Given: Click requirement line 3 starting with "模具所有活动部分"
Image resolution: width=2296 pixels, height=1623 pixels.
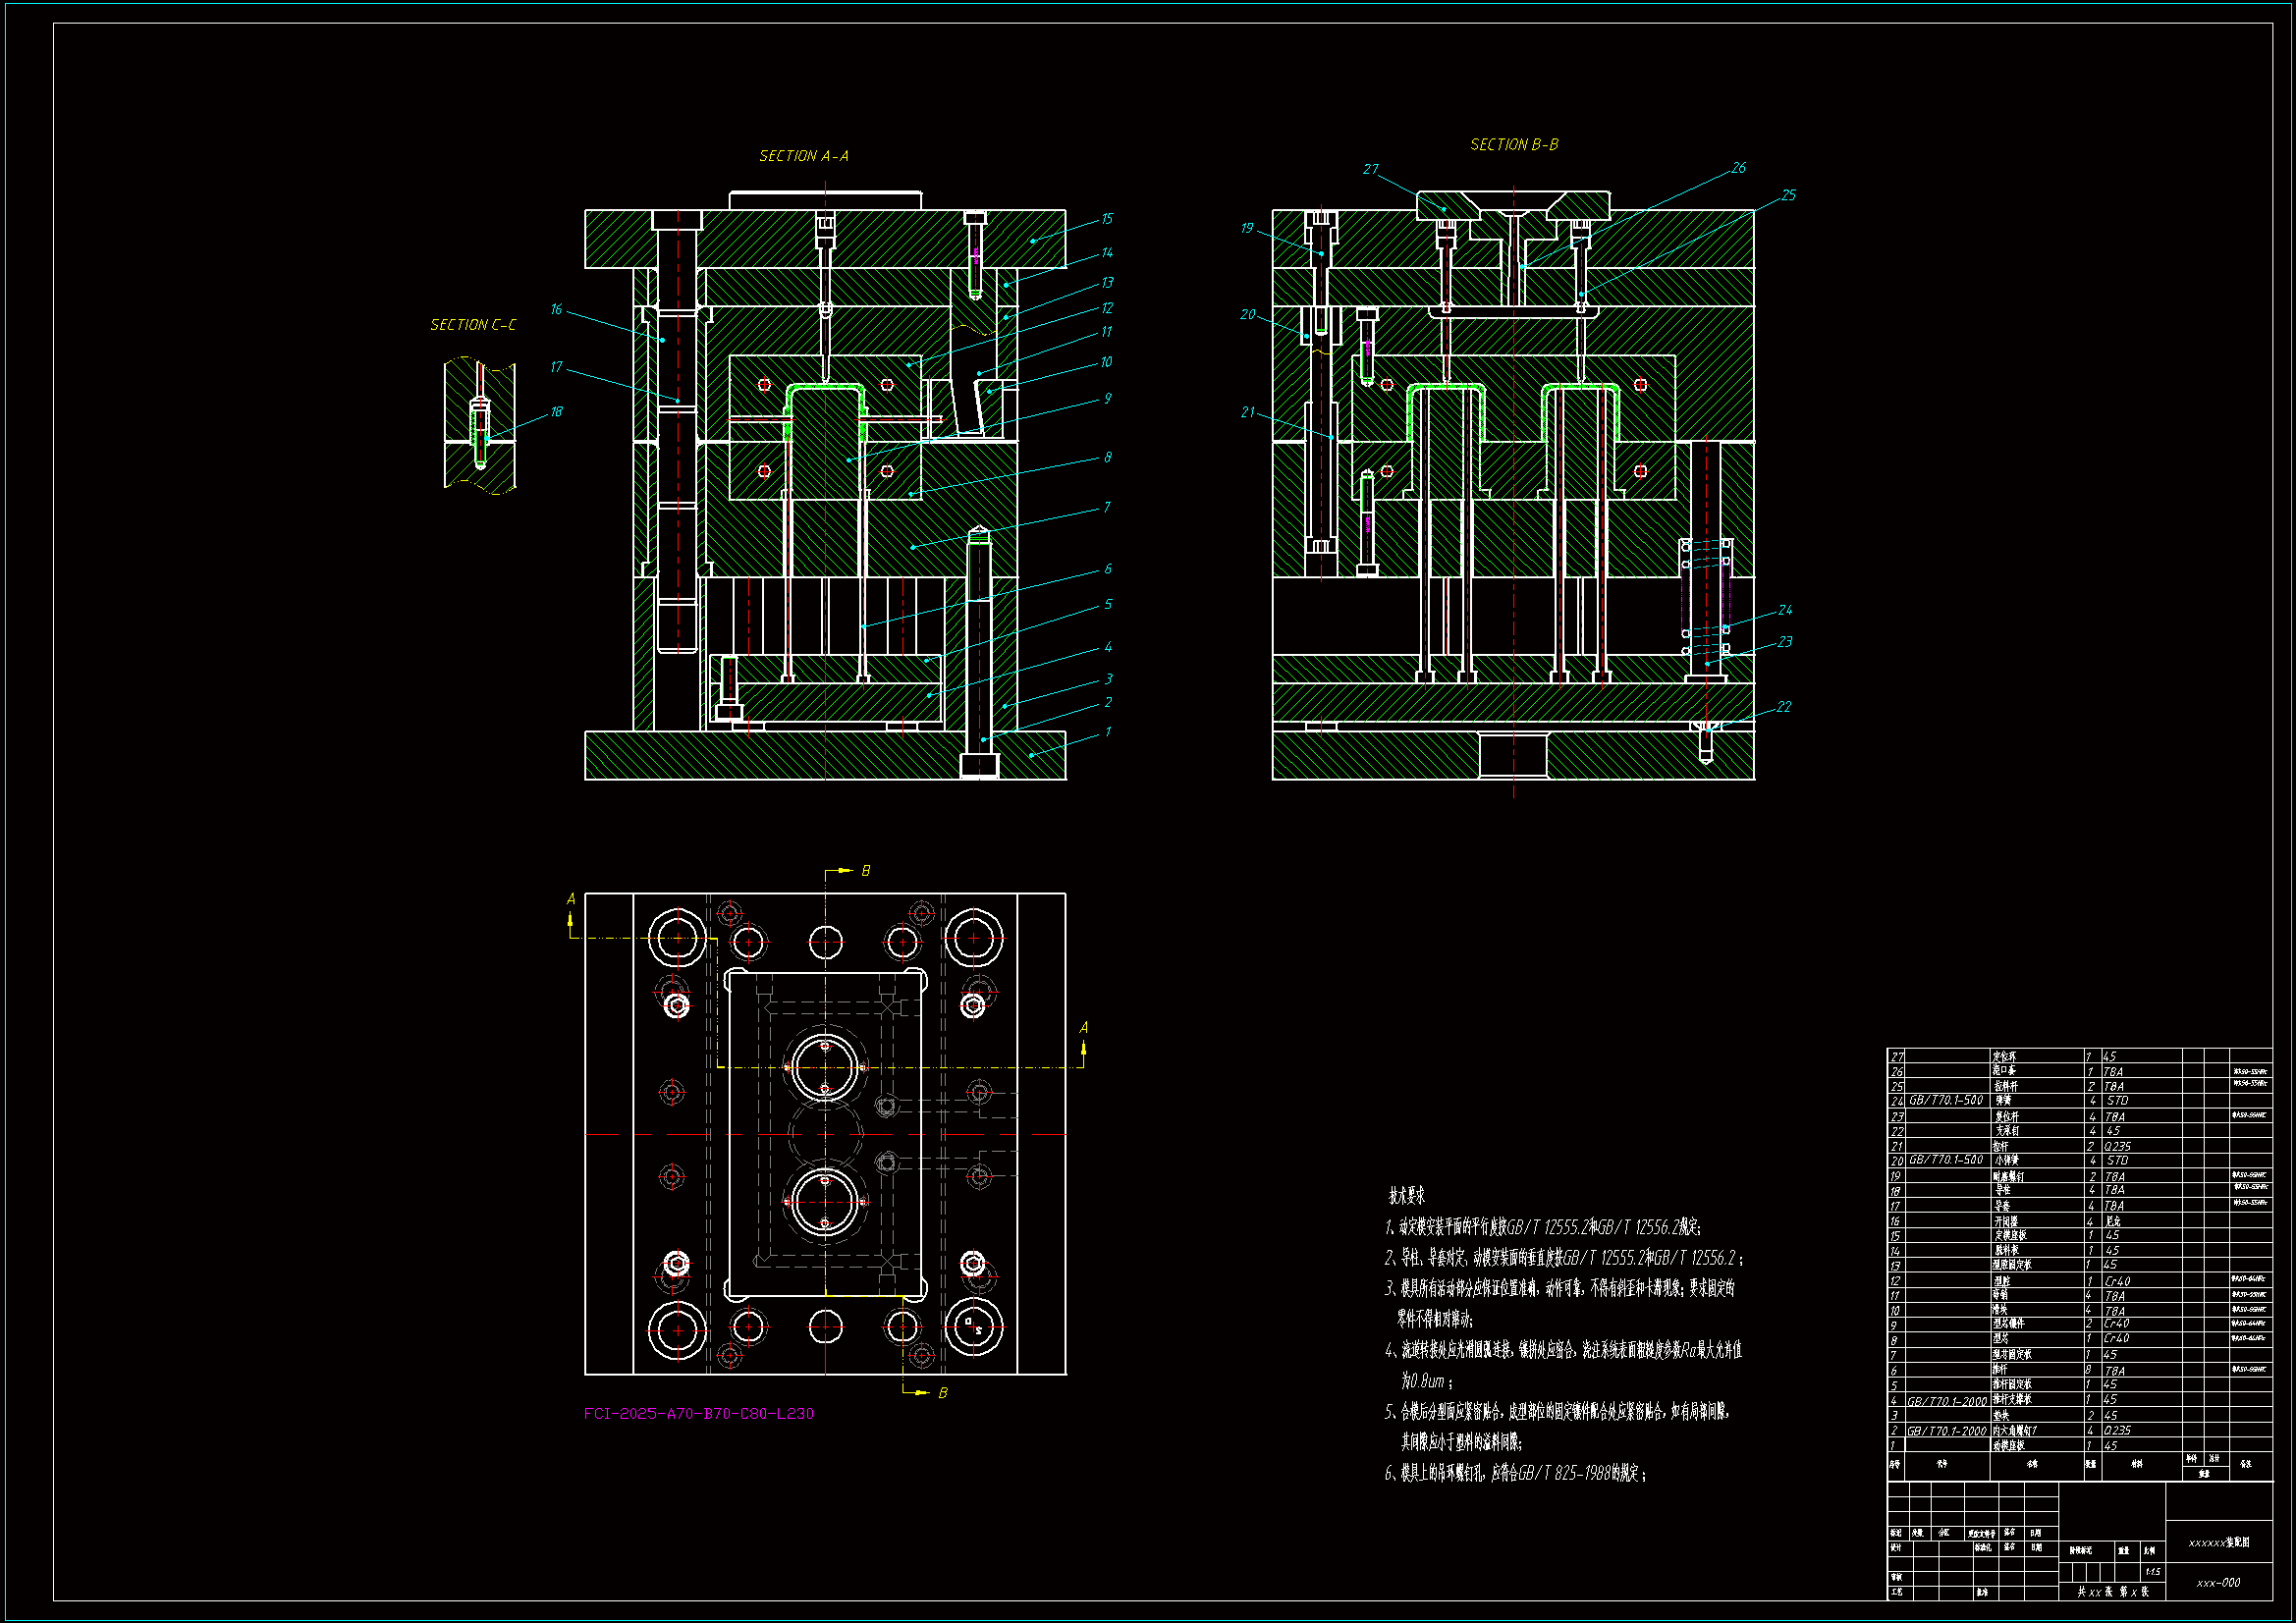Looking at the screenshot, I should coord(1560,1289).
